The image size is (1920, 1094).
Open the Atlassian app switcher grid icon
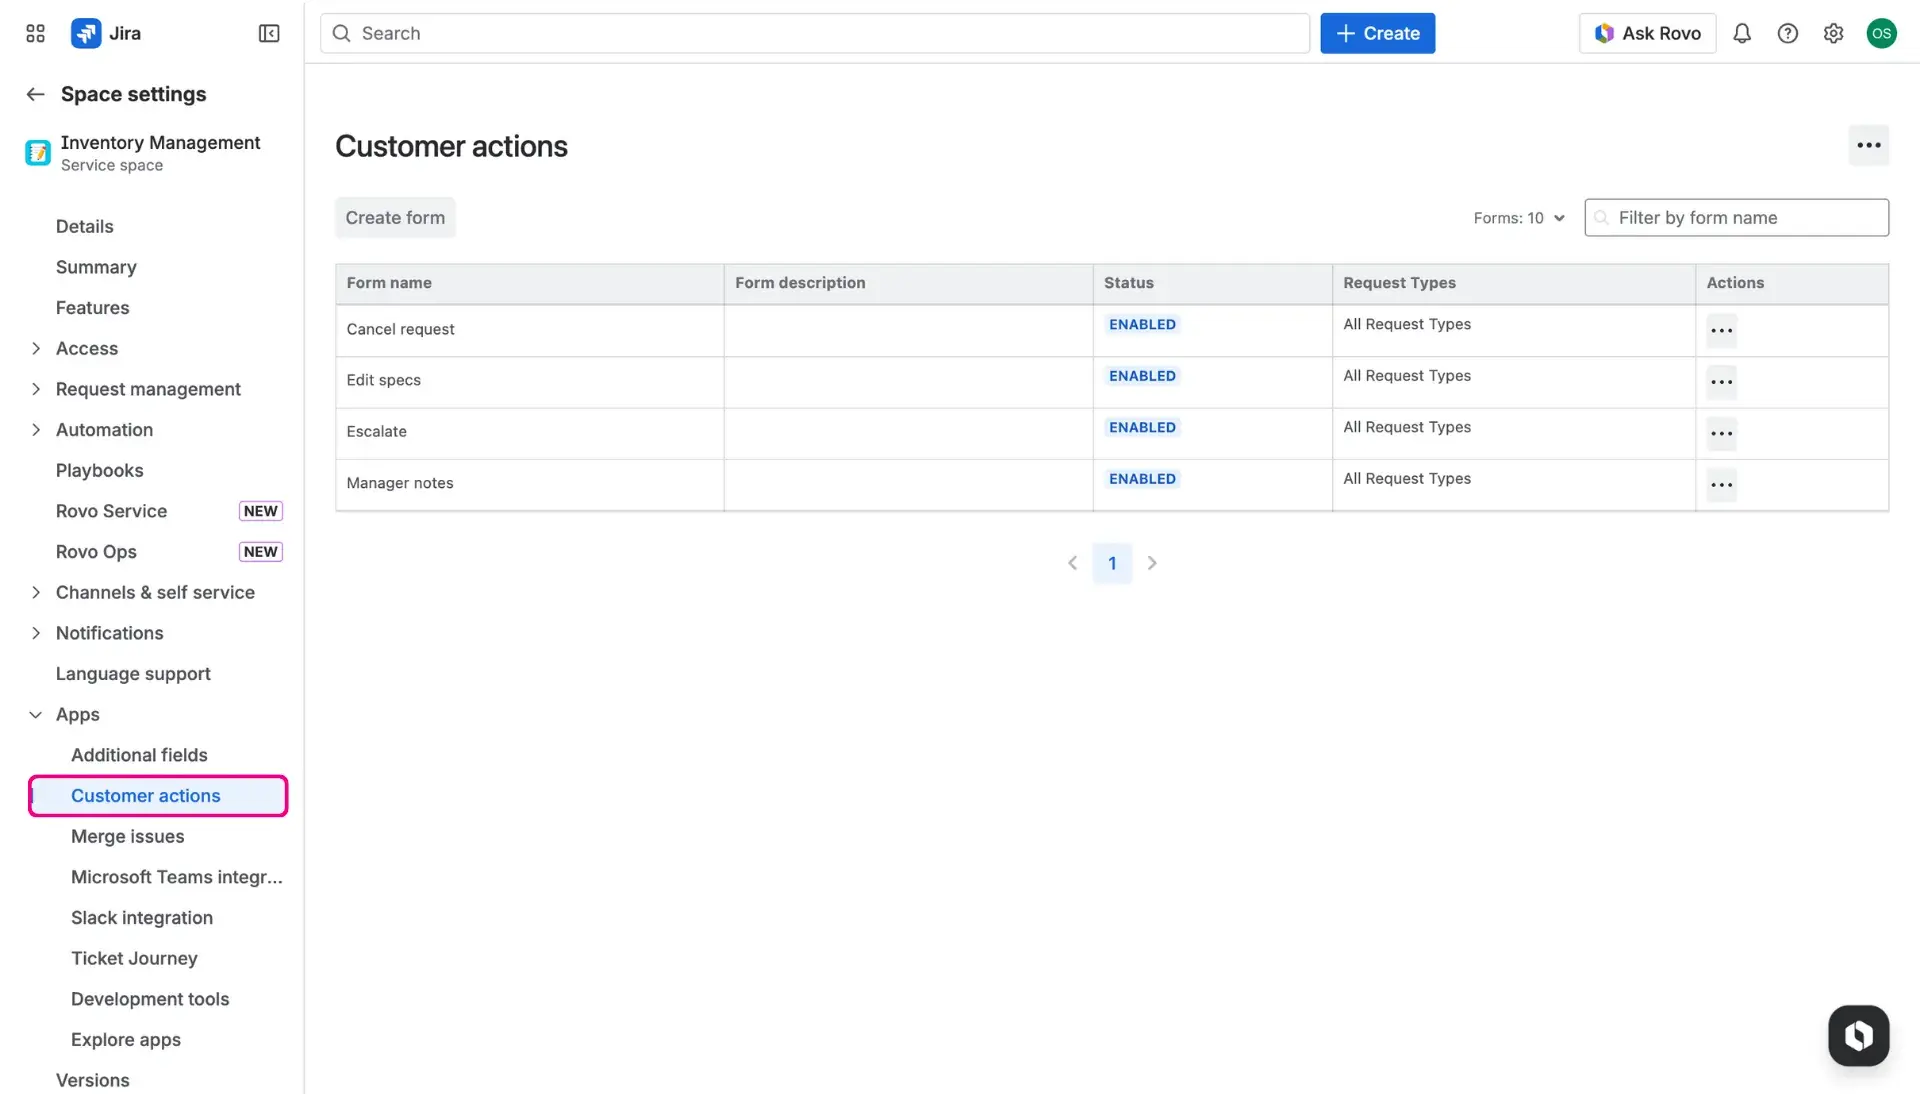tap(34, 33)
